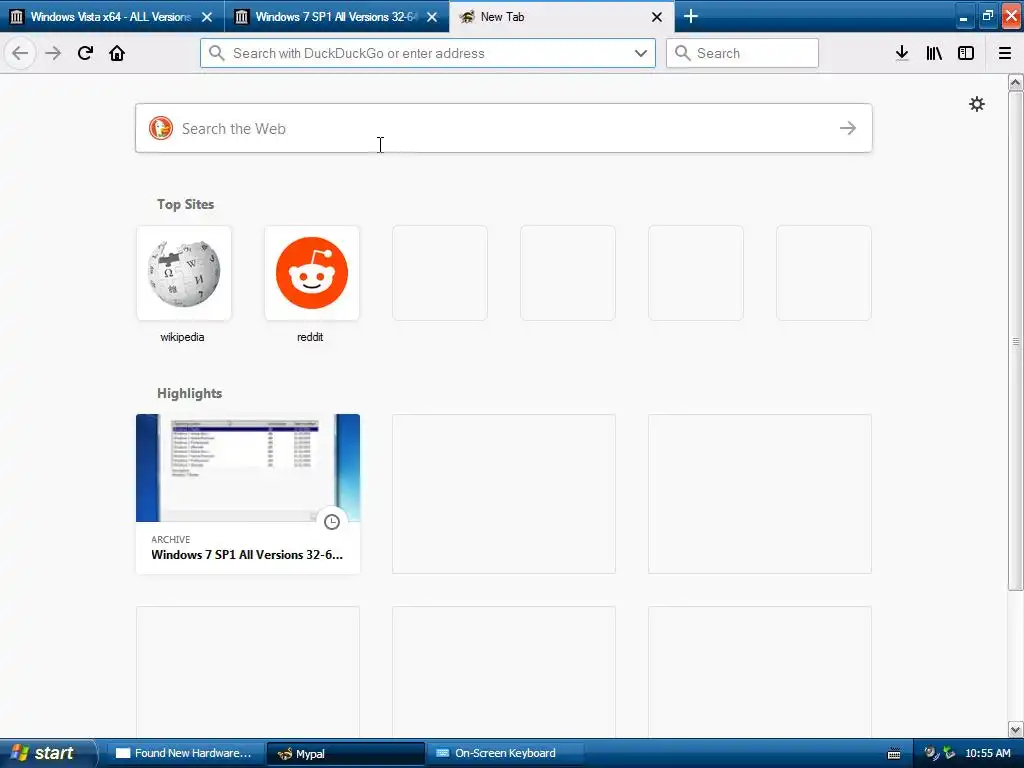This screenshot has height=768, width=1024.
Task: Open the Library bookshelf icon
Action: (934, 53)
